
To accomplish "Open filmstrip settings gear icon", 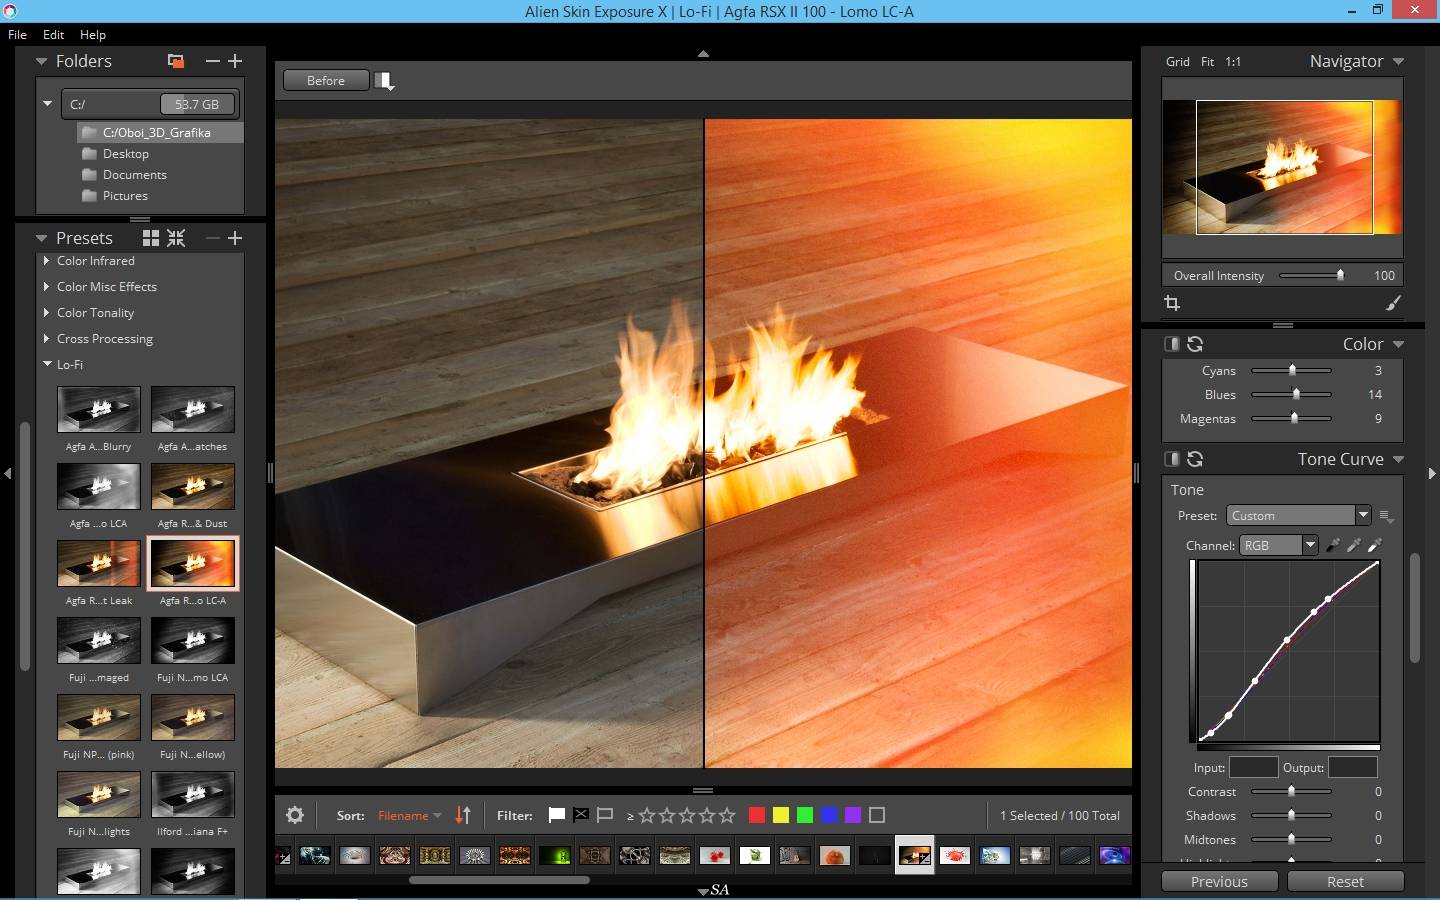I will (x=295, y=815).
